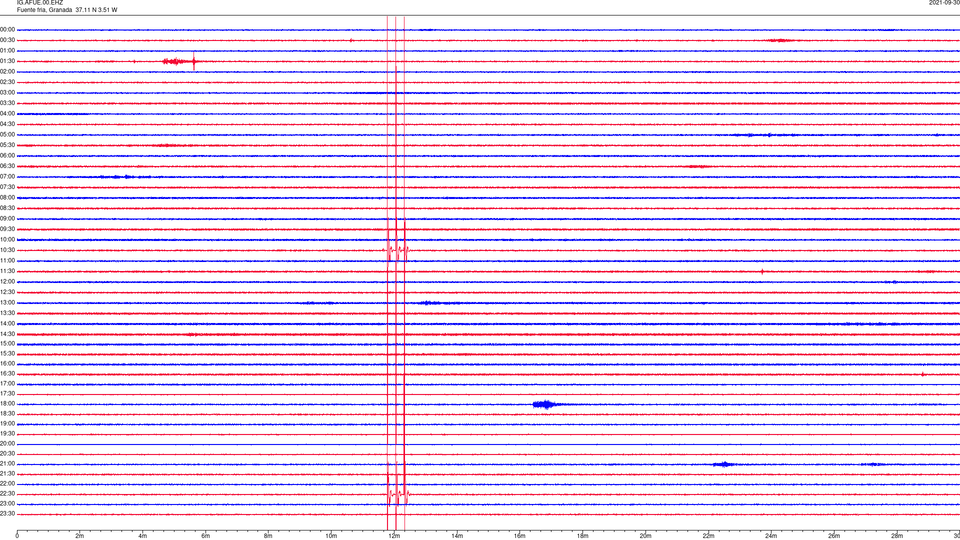Select the 17:00 trace time label
The width and height of the screenshot is (960, 540).
coord(7,383)
